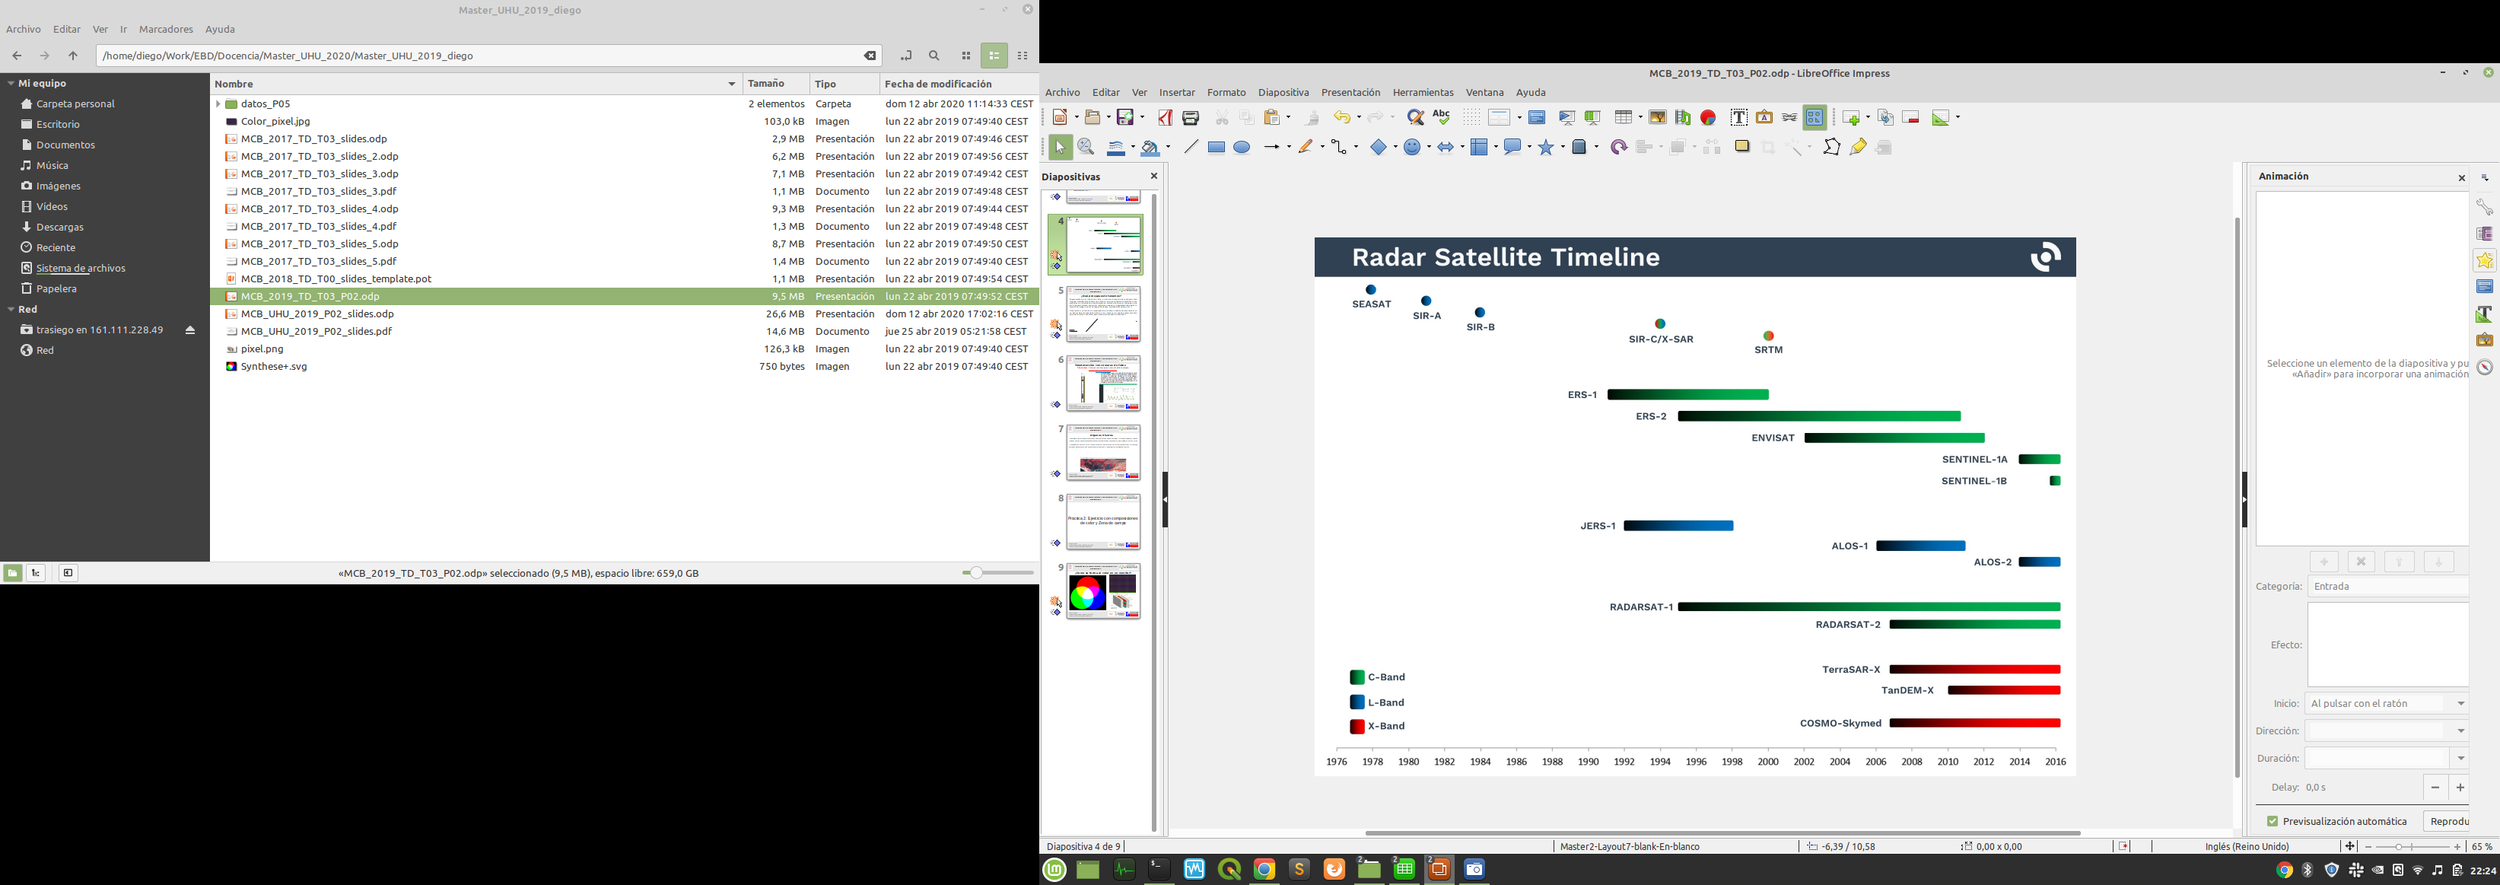Click the Points edit tool icon
The height and width of the screenshot is (885, 2500).
[1831, 147]
